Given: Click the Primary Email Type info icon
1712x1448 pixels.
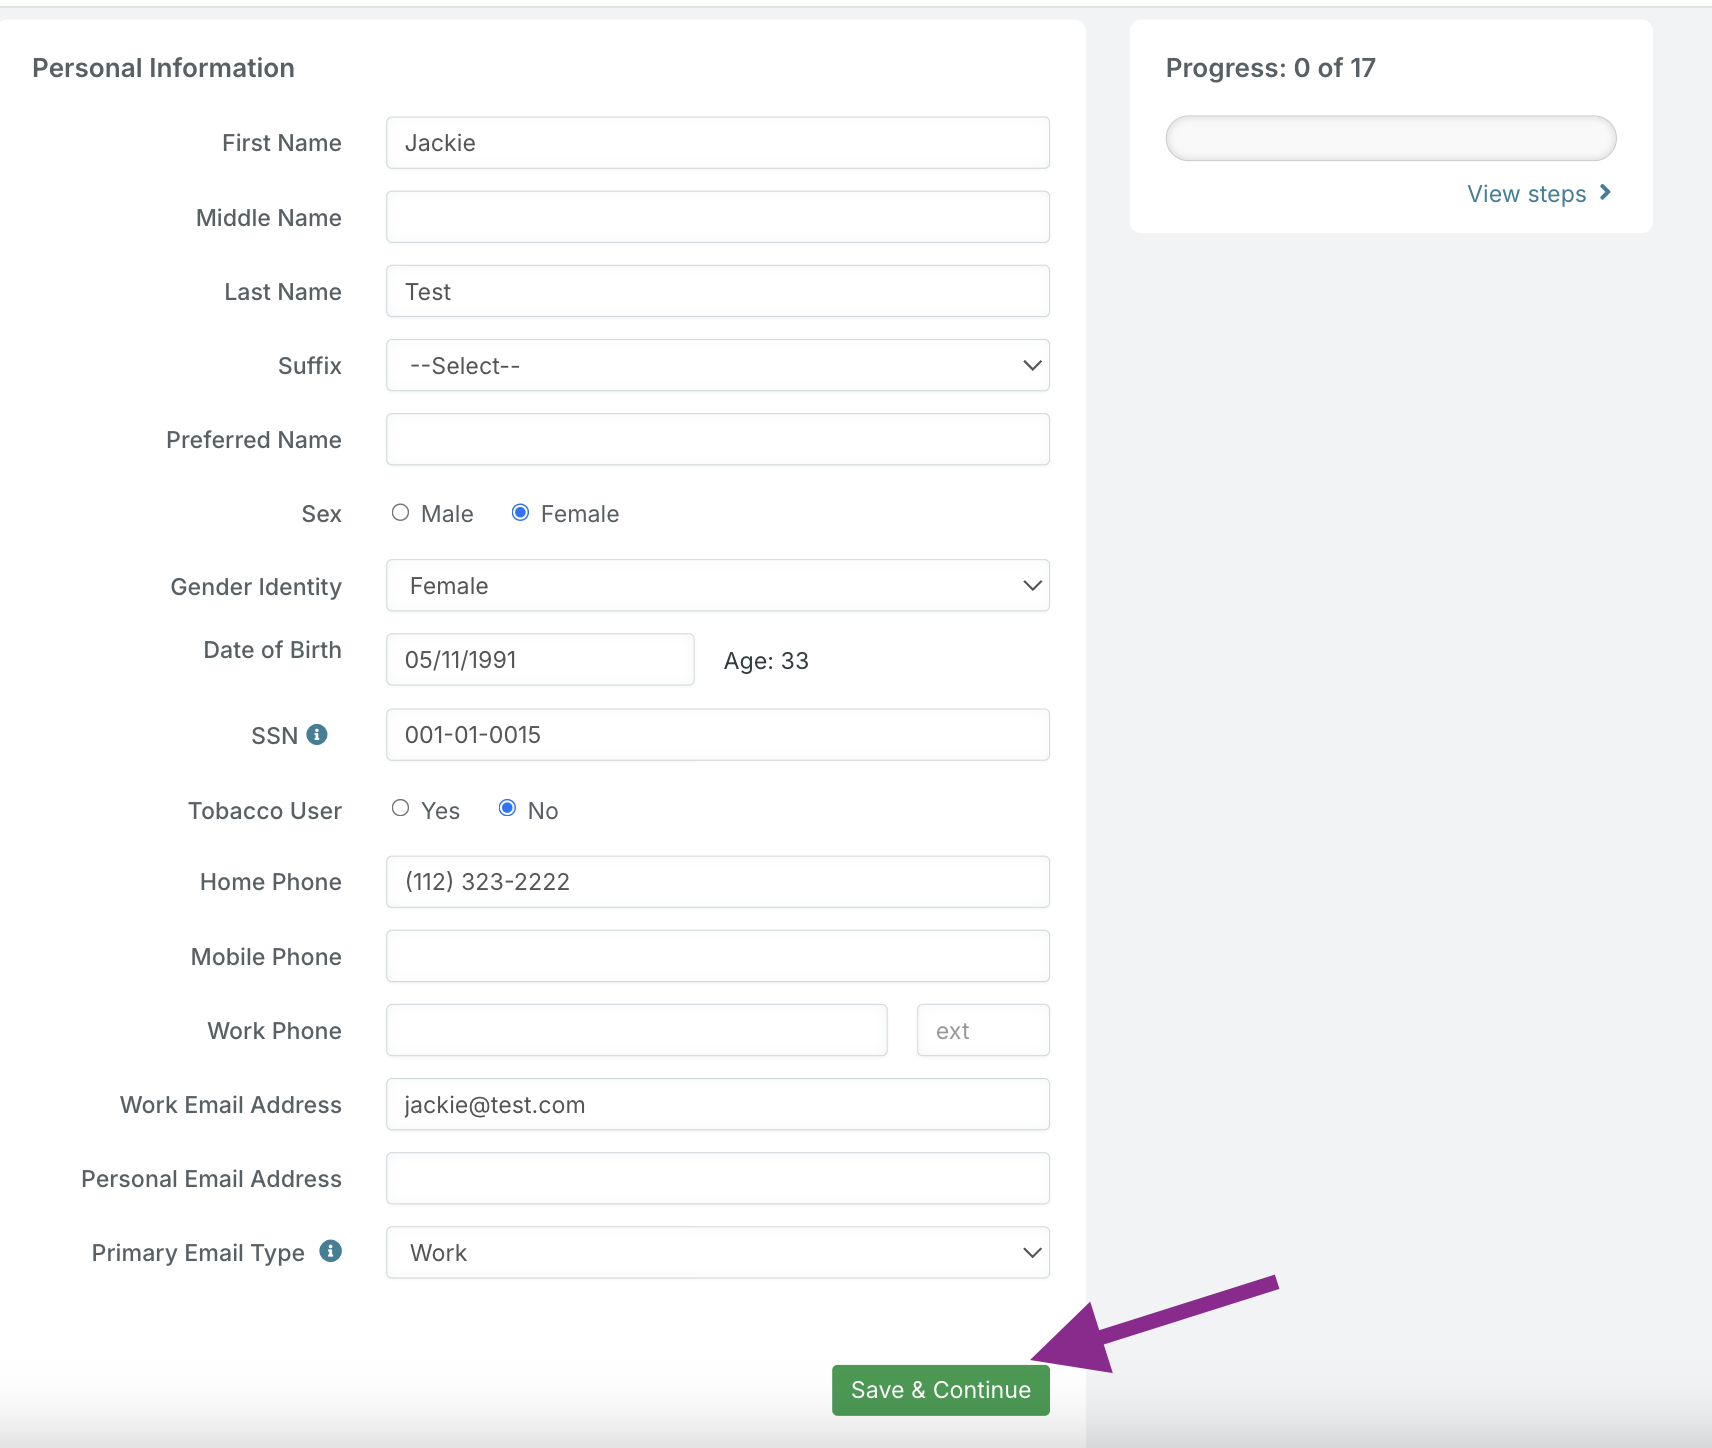Looking at the screenshot, I should click(x=330, y=1251).
